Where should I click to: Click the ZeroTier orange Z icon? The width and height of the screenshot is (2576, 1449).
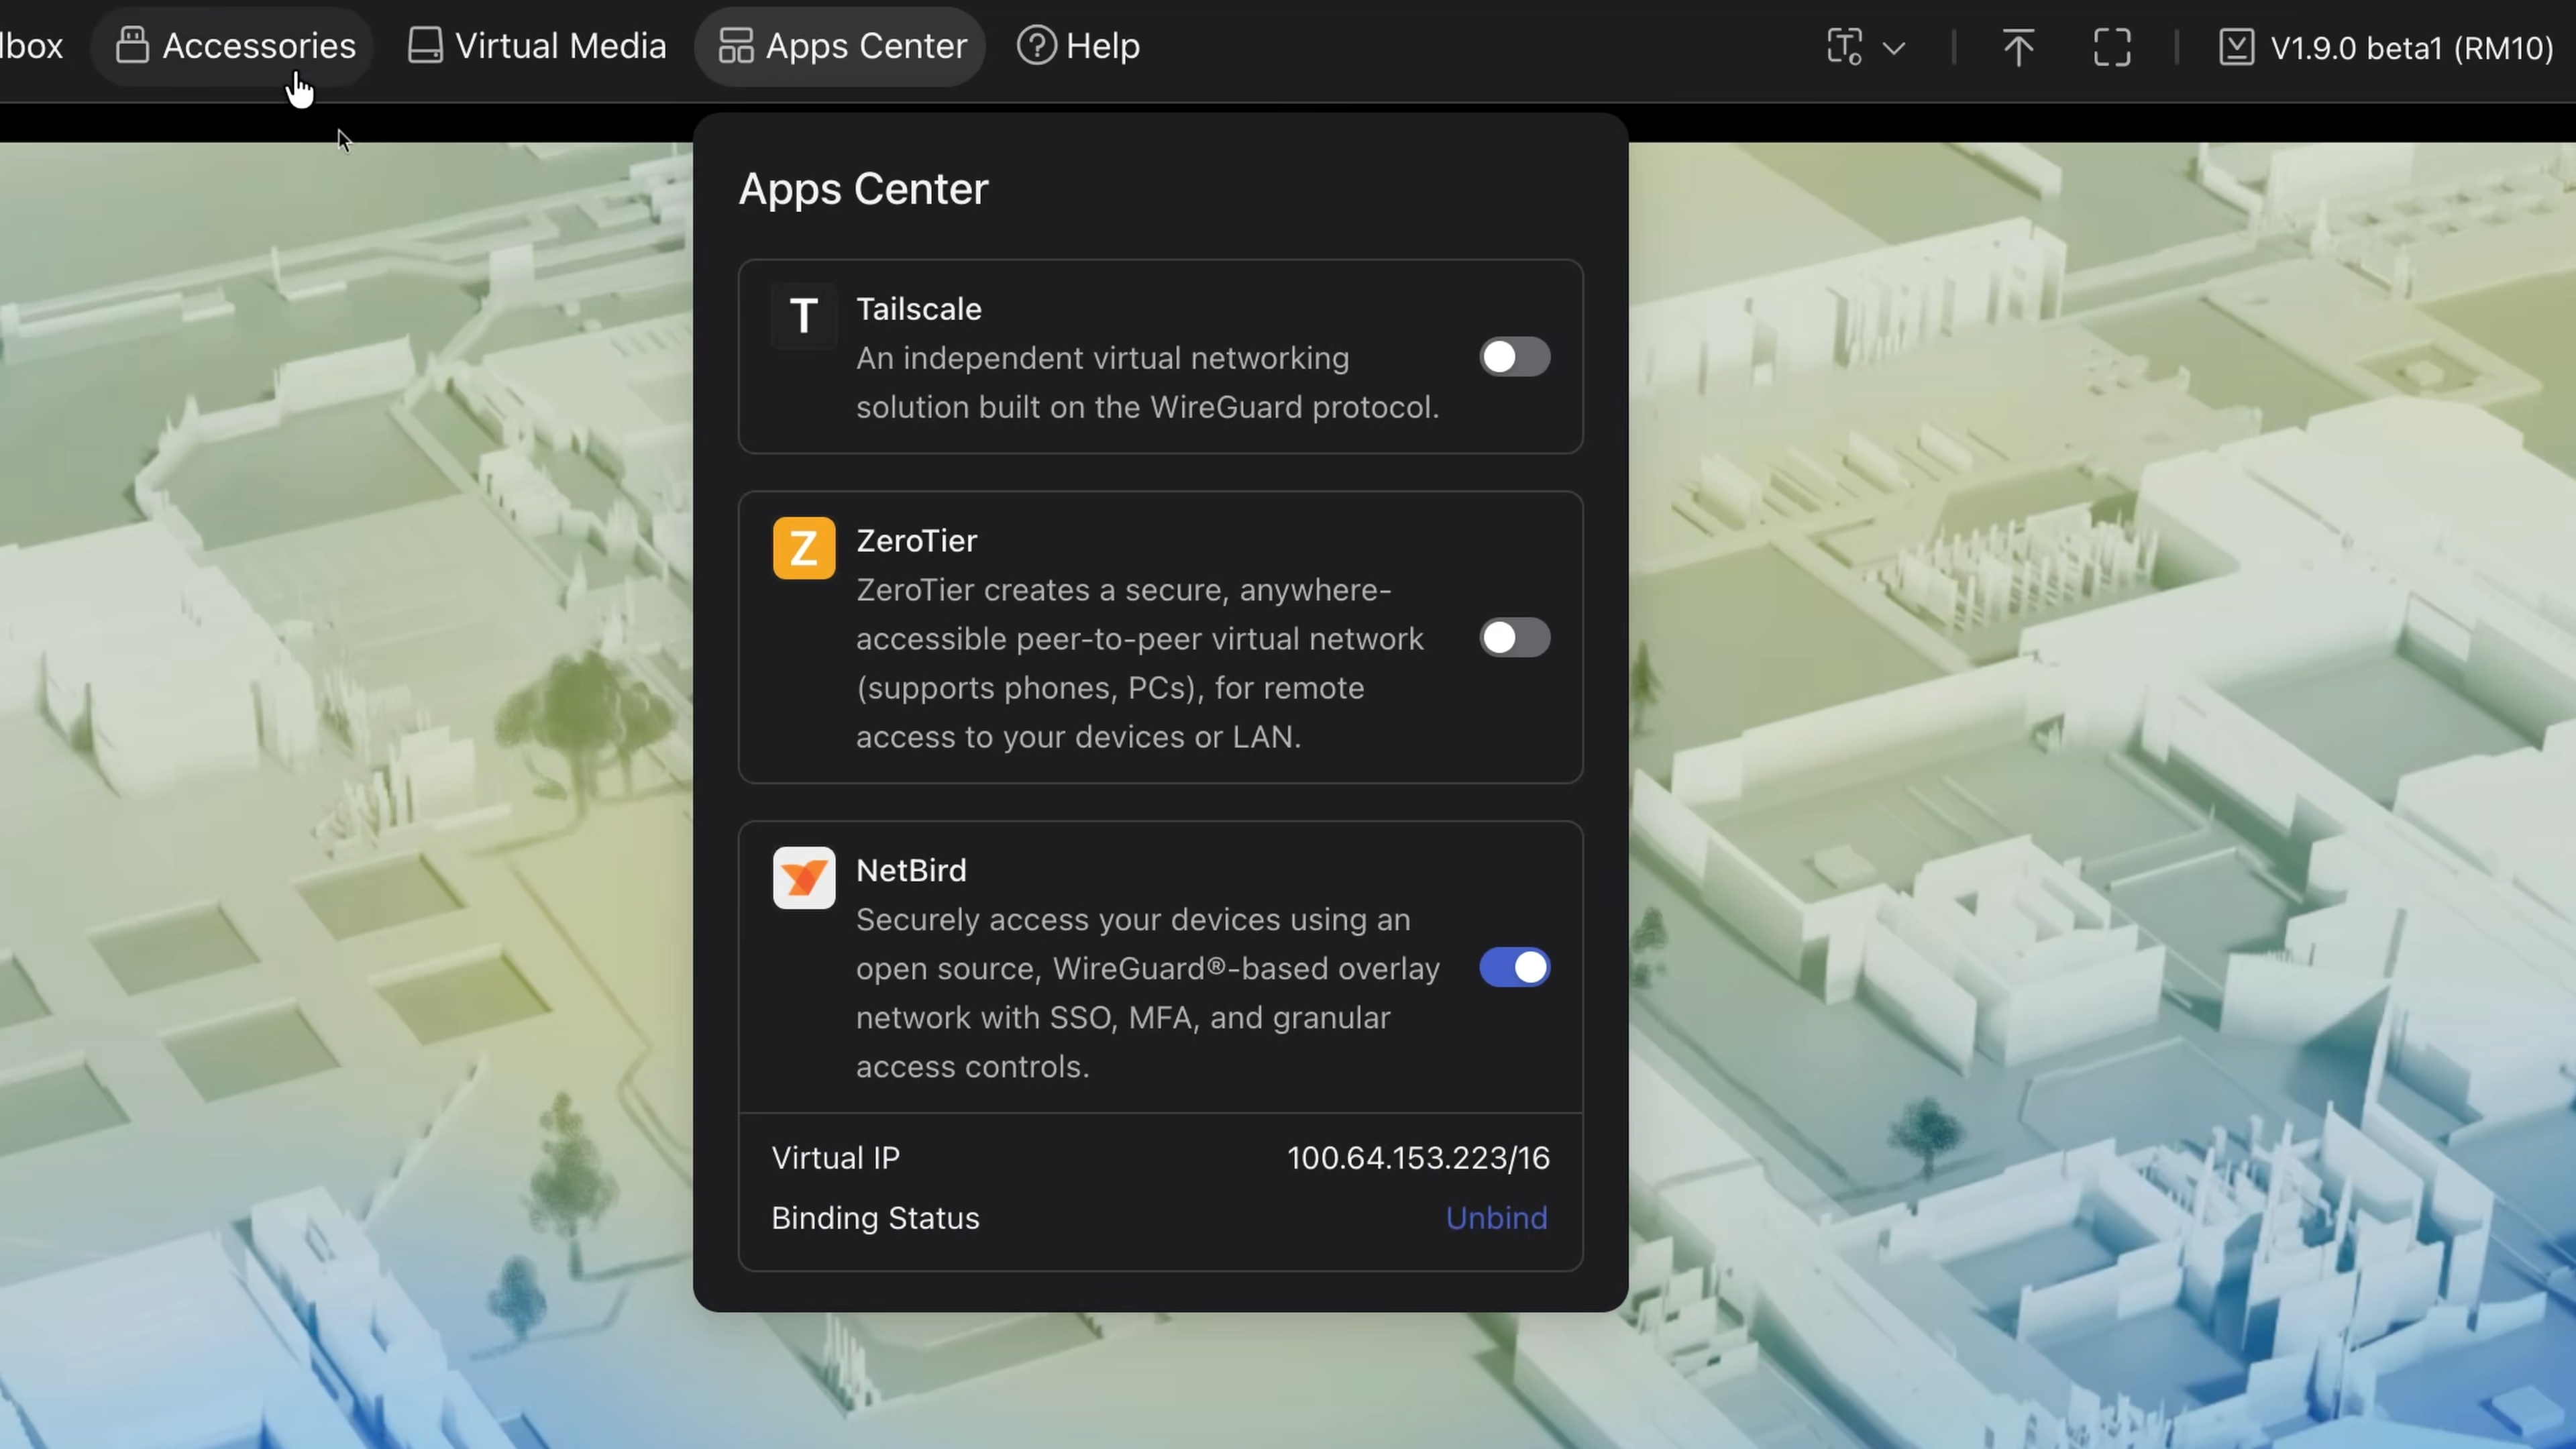[x=804, y=548]
